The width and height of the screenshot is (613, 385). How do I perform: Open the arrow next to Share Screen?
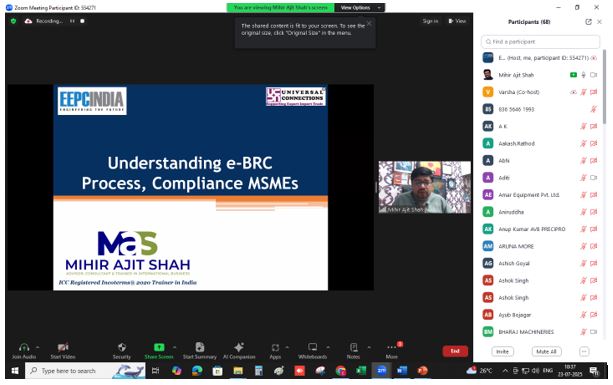[174, 347]
